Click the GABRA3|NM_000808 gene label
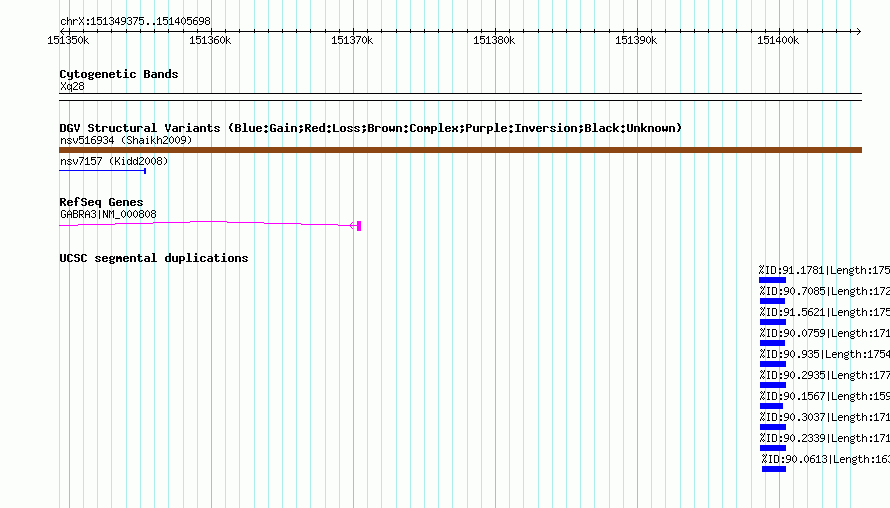The image size is (890, 508). pyautogui.click(x=108, y=215)
